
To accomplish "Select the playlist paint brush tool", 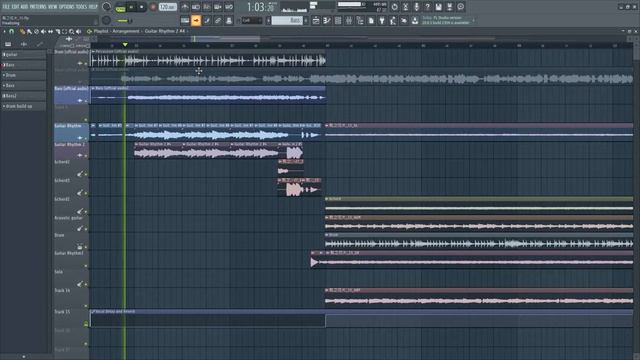I will (x=29, y=31).
